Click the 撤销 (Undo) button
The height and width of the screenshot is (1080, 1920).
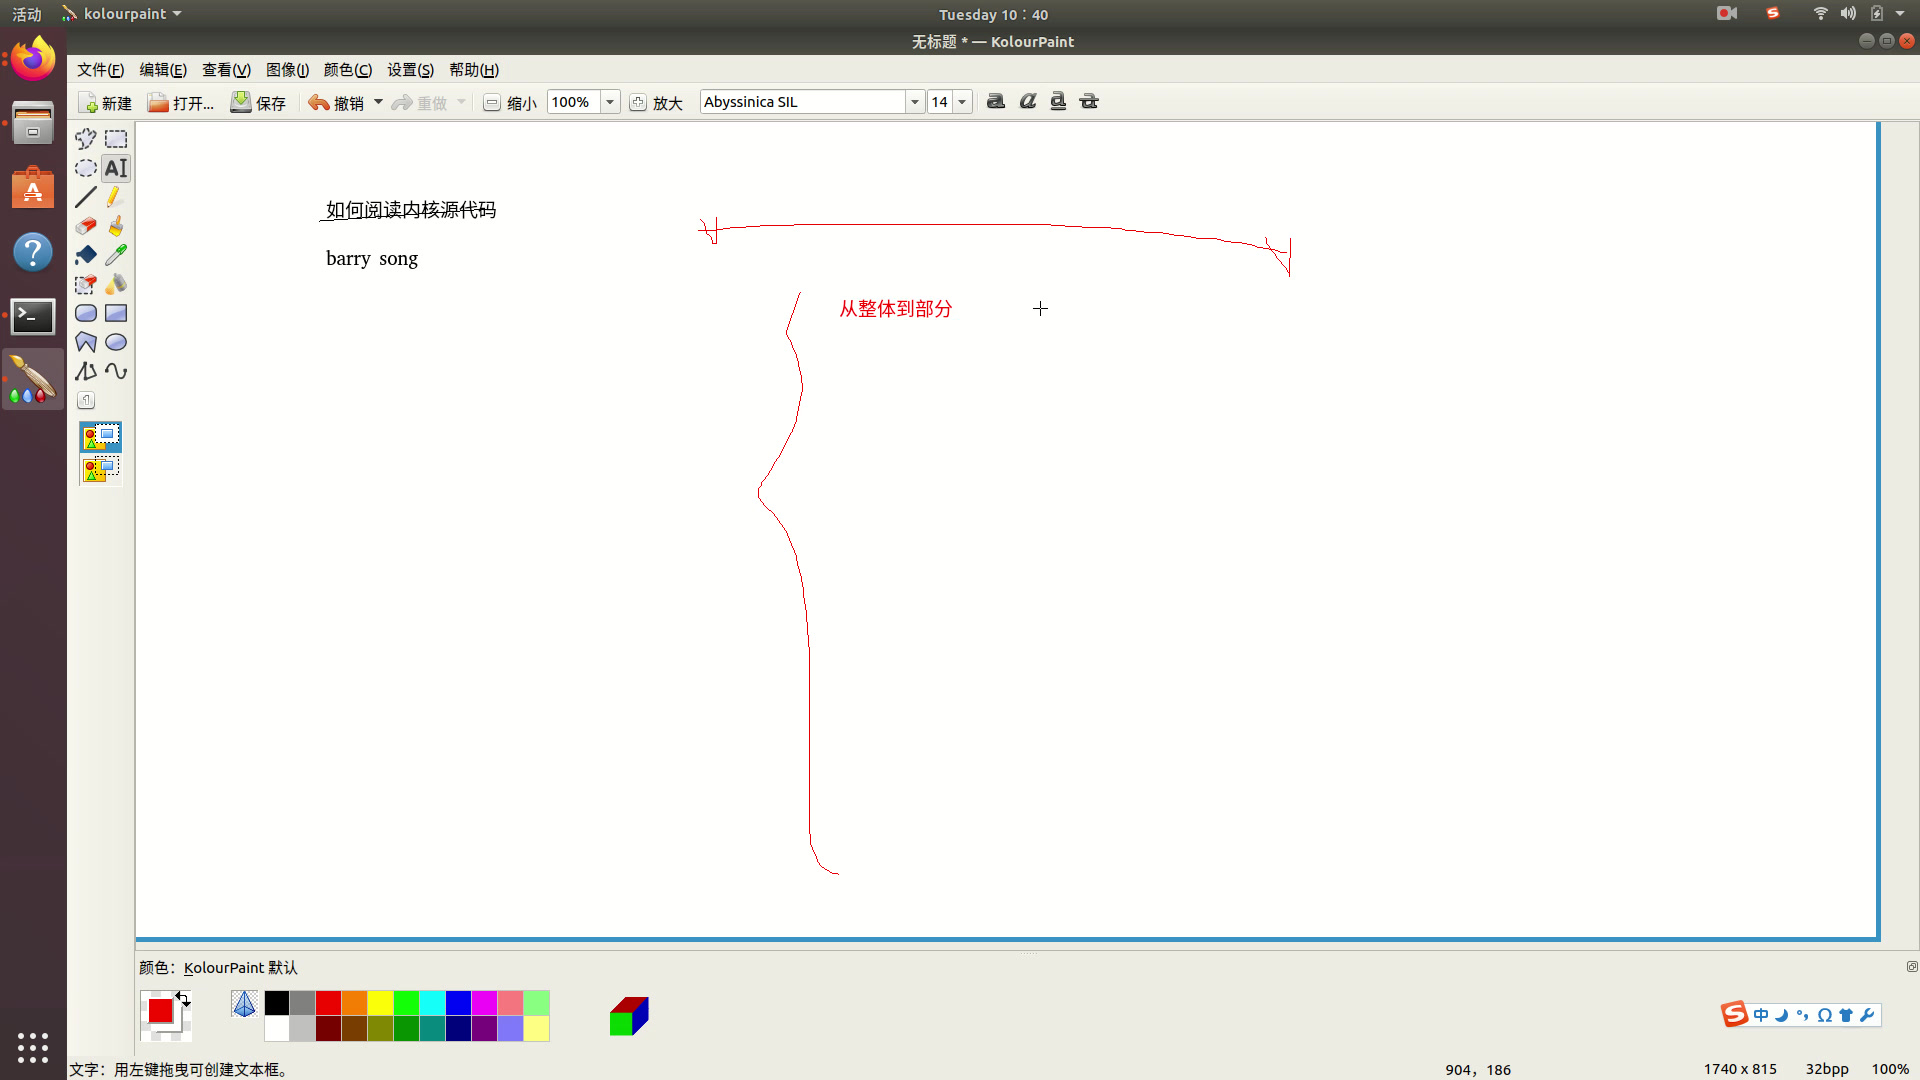click(x=336, y=103)
